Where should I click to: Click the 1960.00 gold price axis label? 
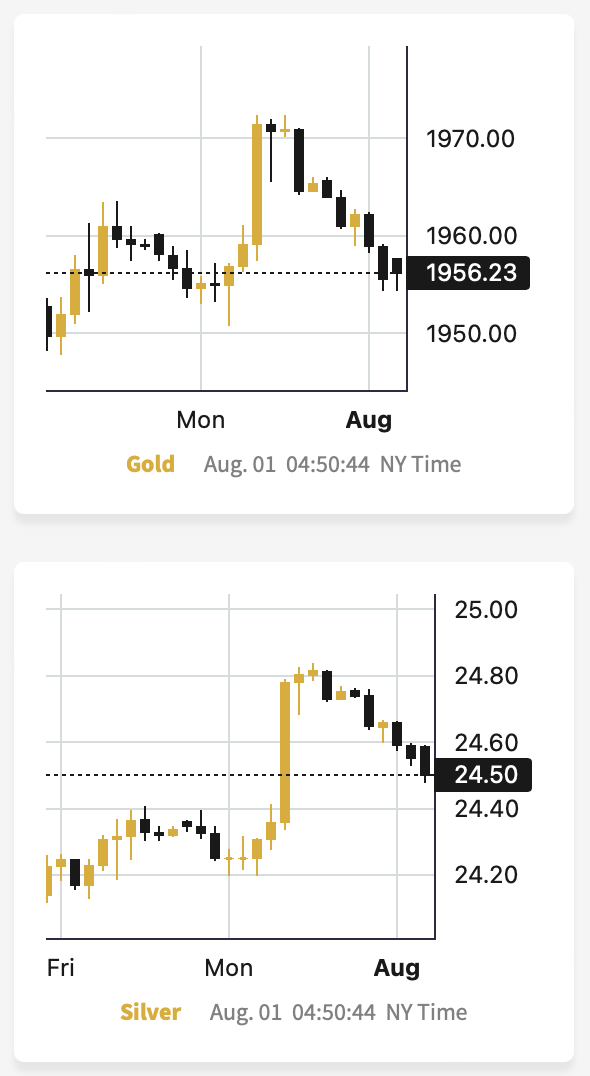[471, 236]
